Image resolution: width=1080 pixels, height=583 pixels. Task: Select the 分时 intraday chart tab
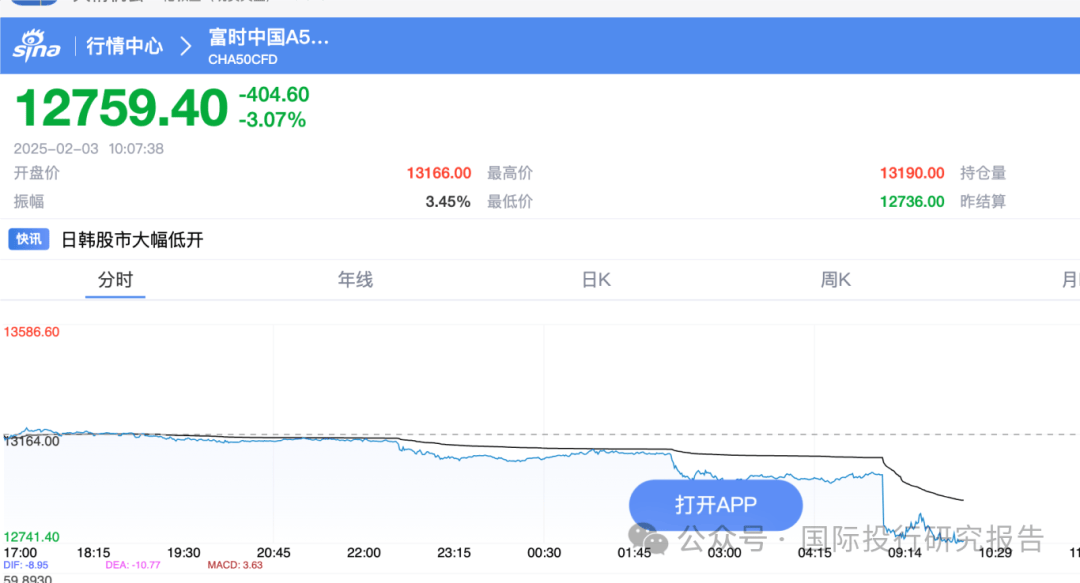(x=114, y=280)
